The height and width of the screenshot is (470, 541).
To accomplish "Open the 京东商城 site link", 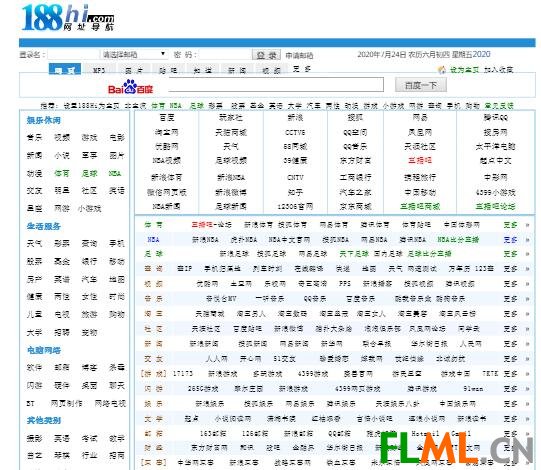I will 355,207.
